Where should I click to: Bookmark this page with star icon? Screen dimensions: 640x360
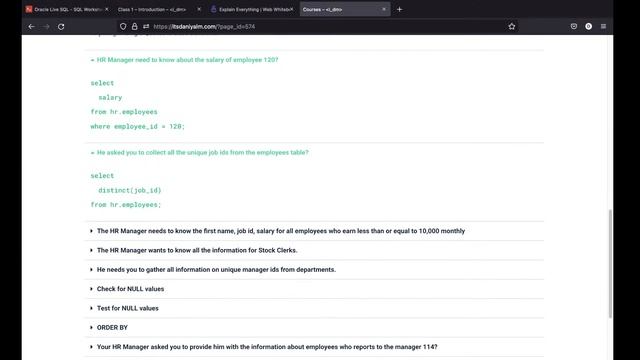(x=511, y=27)
